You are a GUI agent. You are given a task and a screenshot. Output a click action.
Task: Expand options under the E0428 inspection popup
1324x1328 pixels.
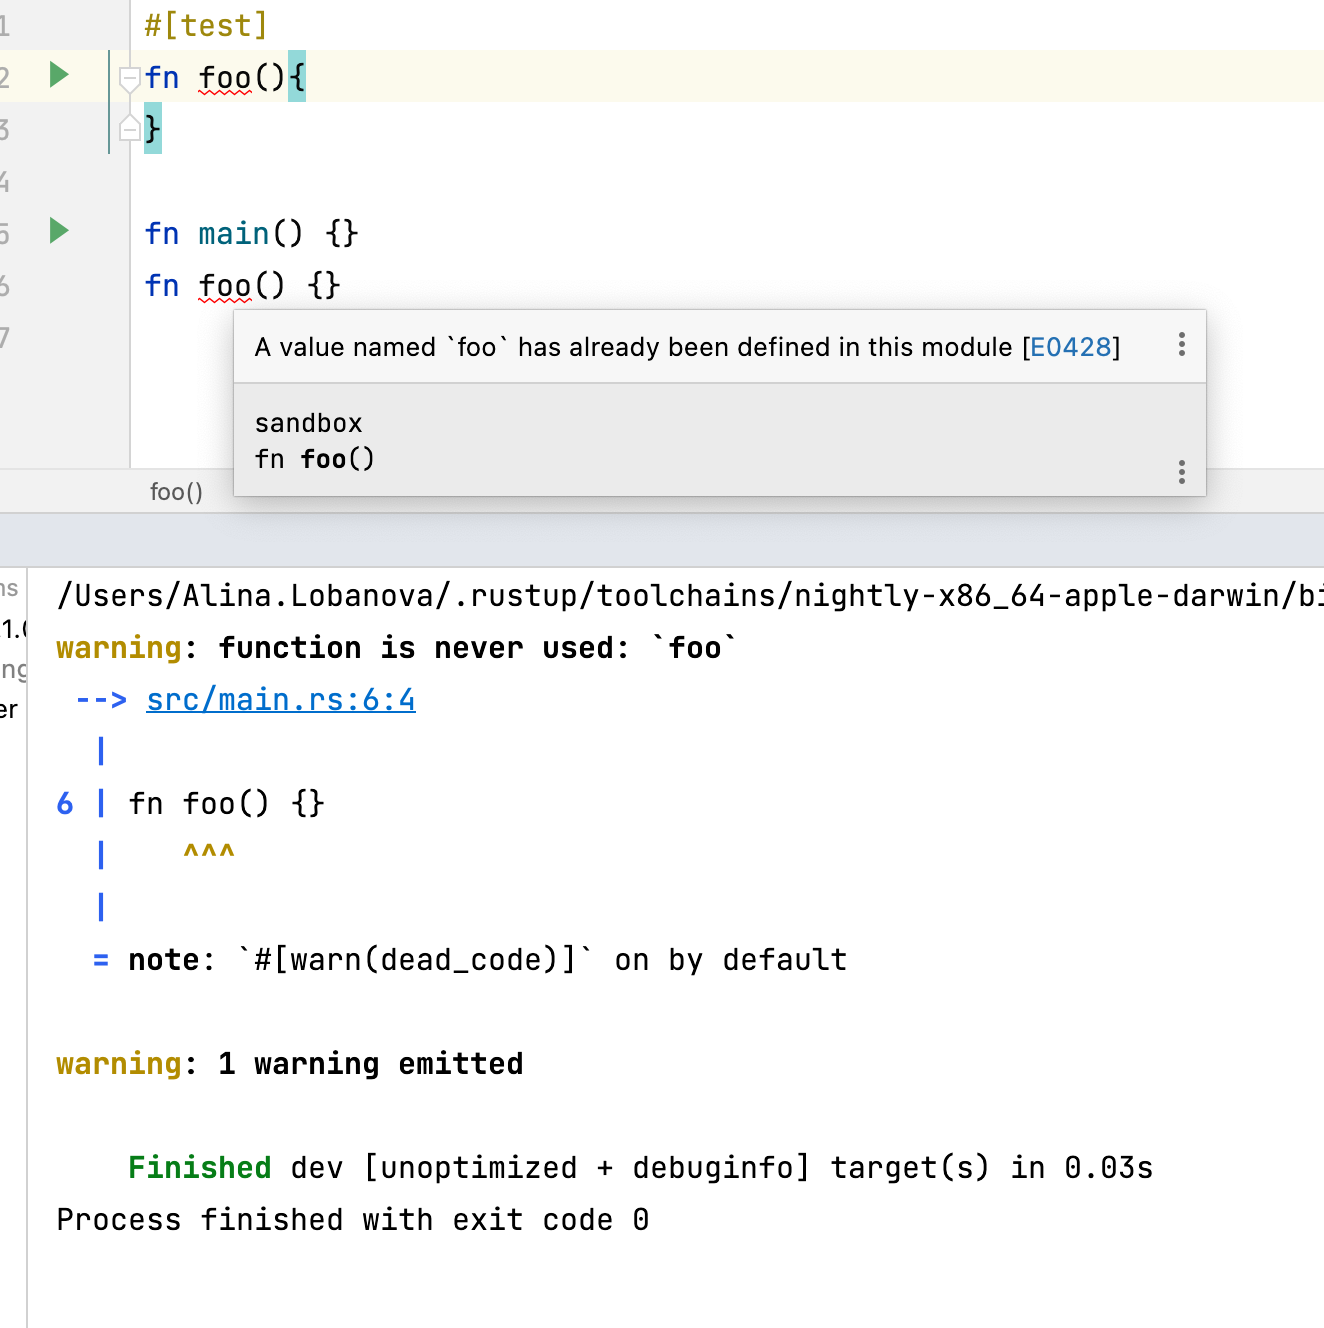click(x=1181, y=345)
